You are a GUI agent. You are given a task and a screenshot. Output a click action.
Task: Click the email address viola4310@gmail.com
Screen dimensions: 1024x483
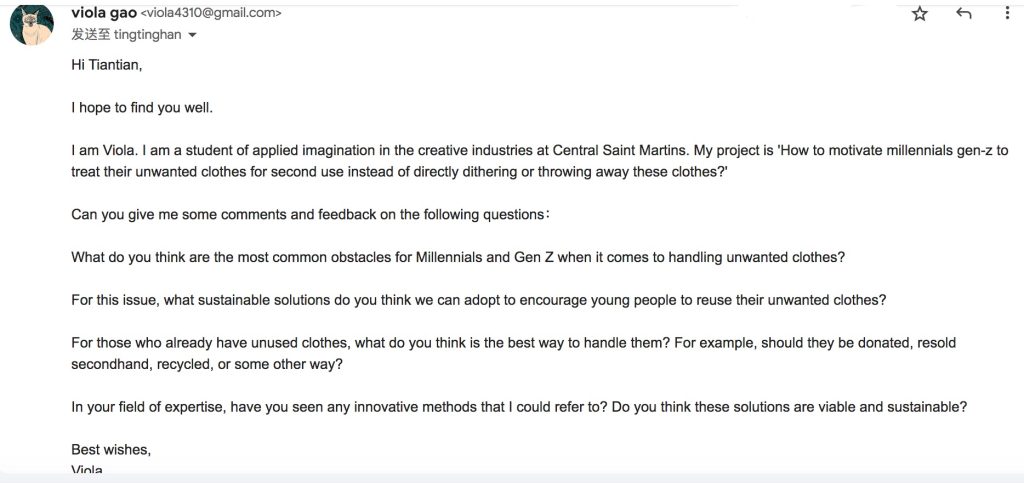pos(212,13)
